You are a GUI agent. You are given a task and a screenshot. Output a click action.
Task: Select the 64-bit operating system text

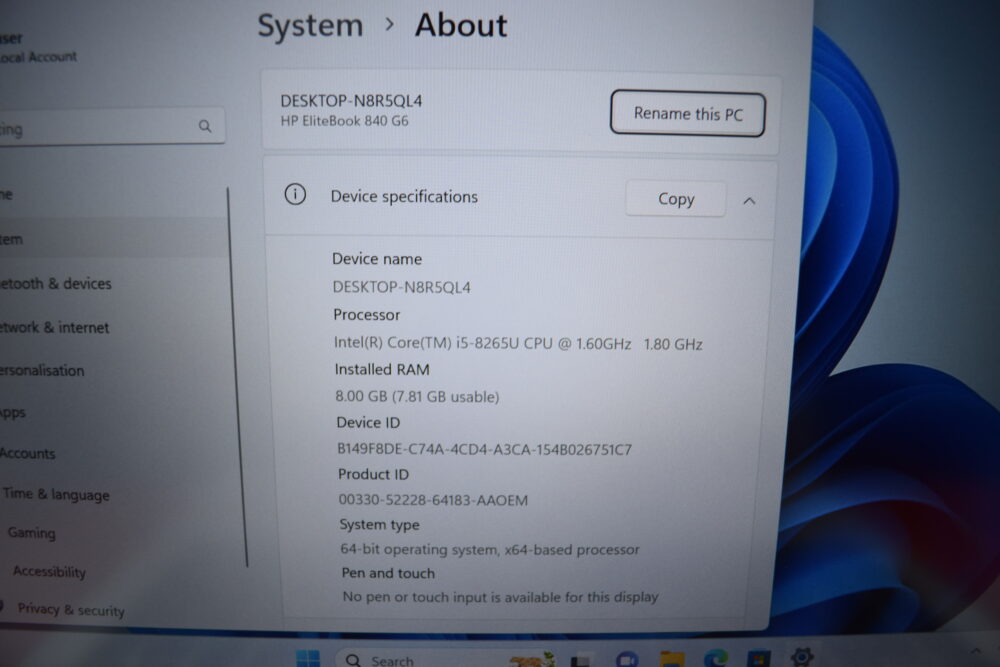490,549
